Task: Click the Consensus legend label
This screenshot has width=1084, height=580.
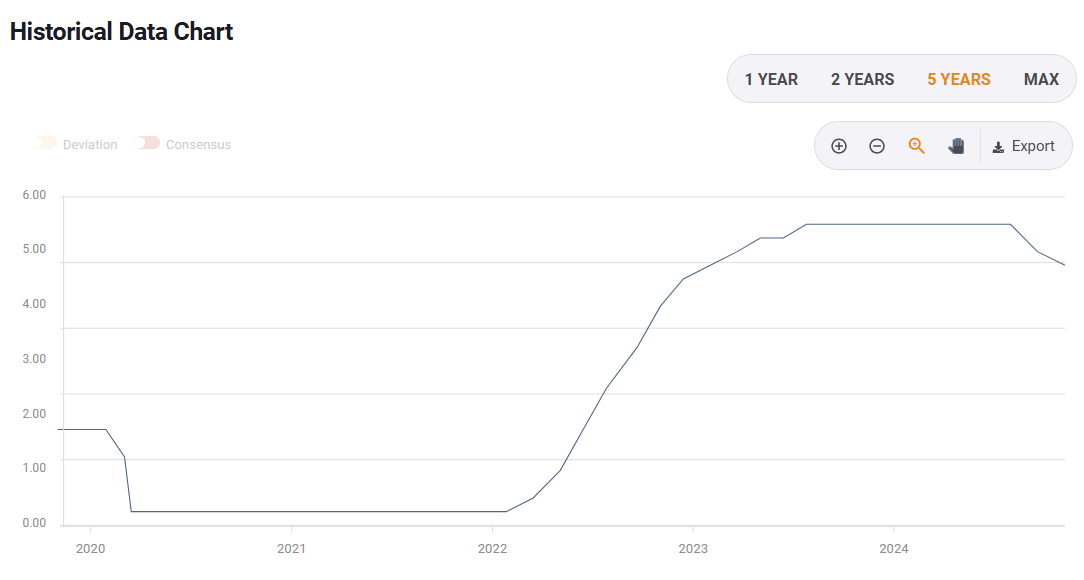Action: click(x=198, y=145)
